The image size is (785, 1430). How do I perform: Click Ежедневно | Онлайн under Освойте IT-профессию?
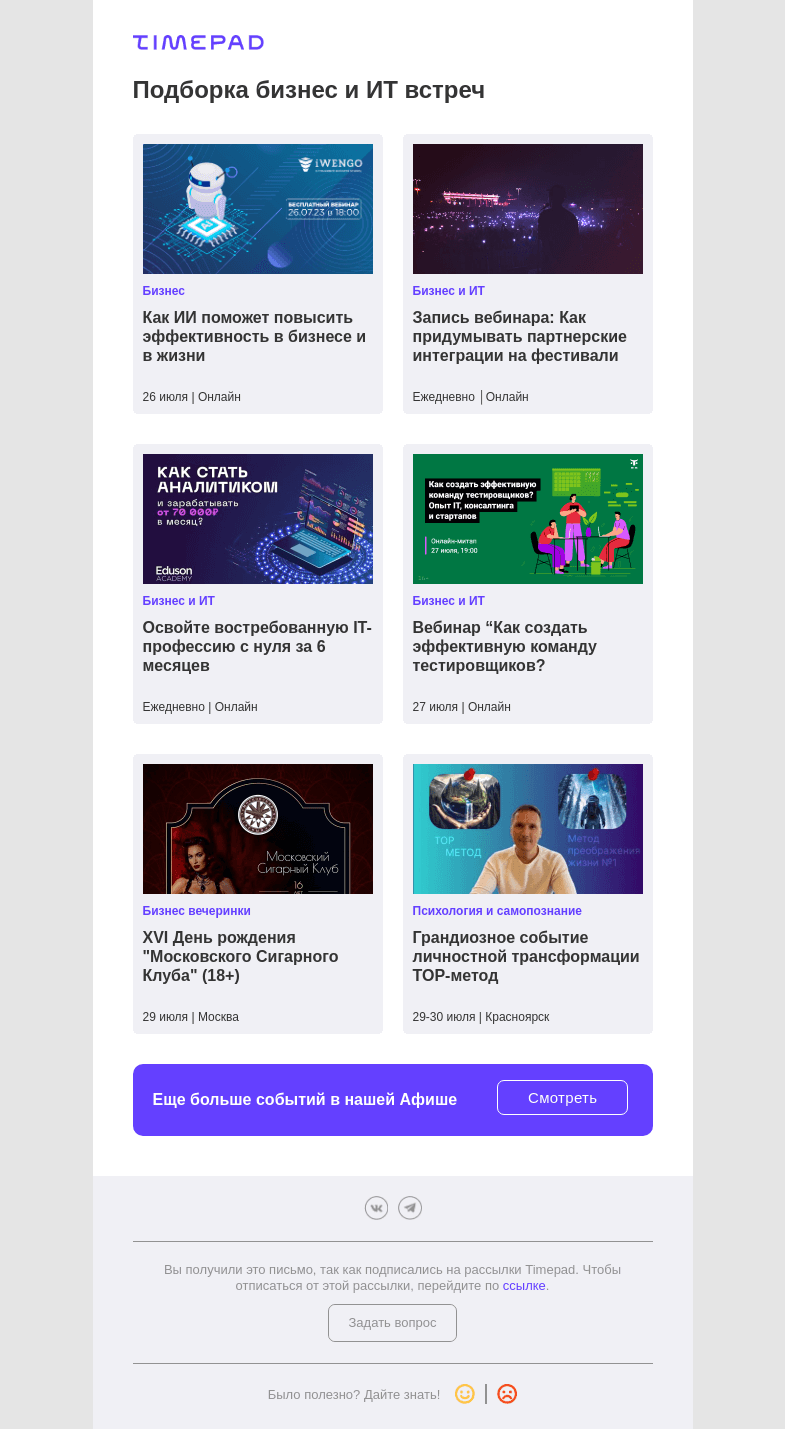[x=200, y=707]
